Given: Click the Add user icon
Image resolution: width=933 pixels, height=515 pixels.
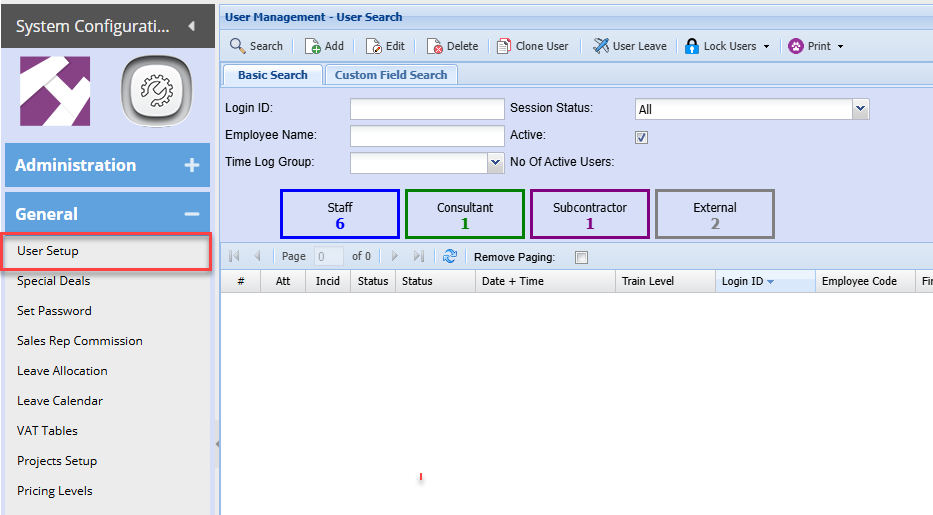Looking at the screenshot, I should pyautogui.click(x=313, y=46).
